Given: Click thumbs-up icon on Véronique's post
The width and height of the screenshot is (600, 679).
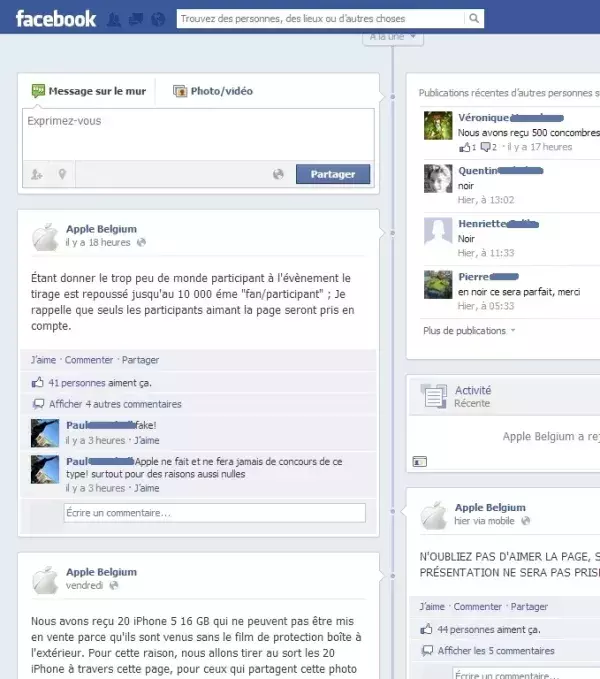Looking at the screenshot, I should pos(465,147).
